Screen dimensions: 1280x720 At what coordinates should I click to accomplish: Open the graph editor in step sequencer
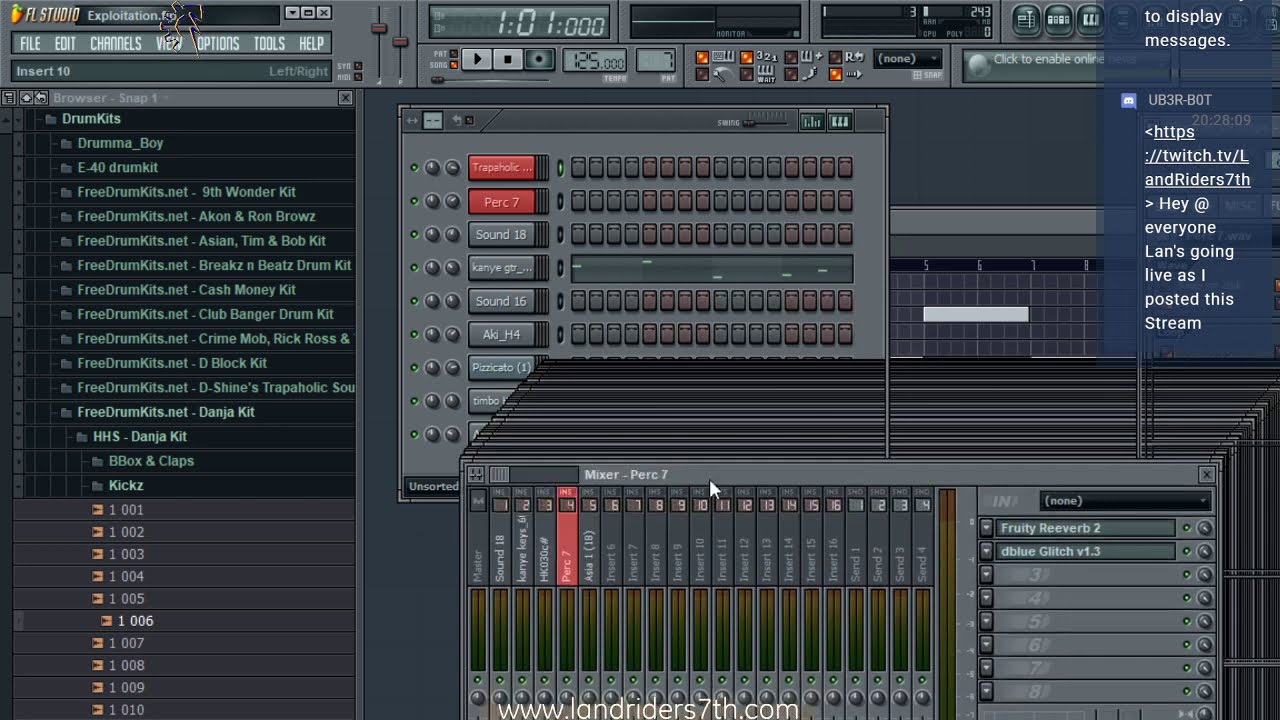(811, 121)
